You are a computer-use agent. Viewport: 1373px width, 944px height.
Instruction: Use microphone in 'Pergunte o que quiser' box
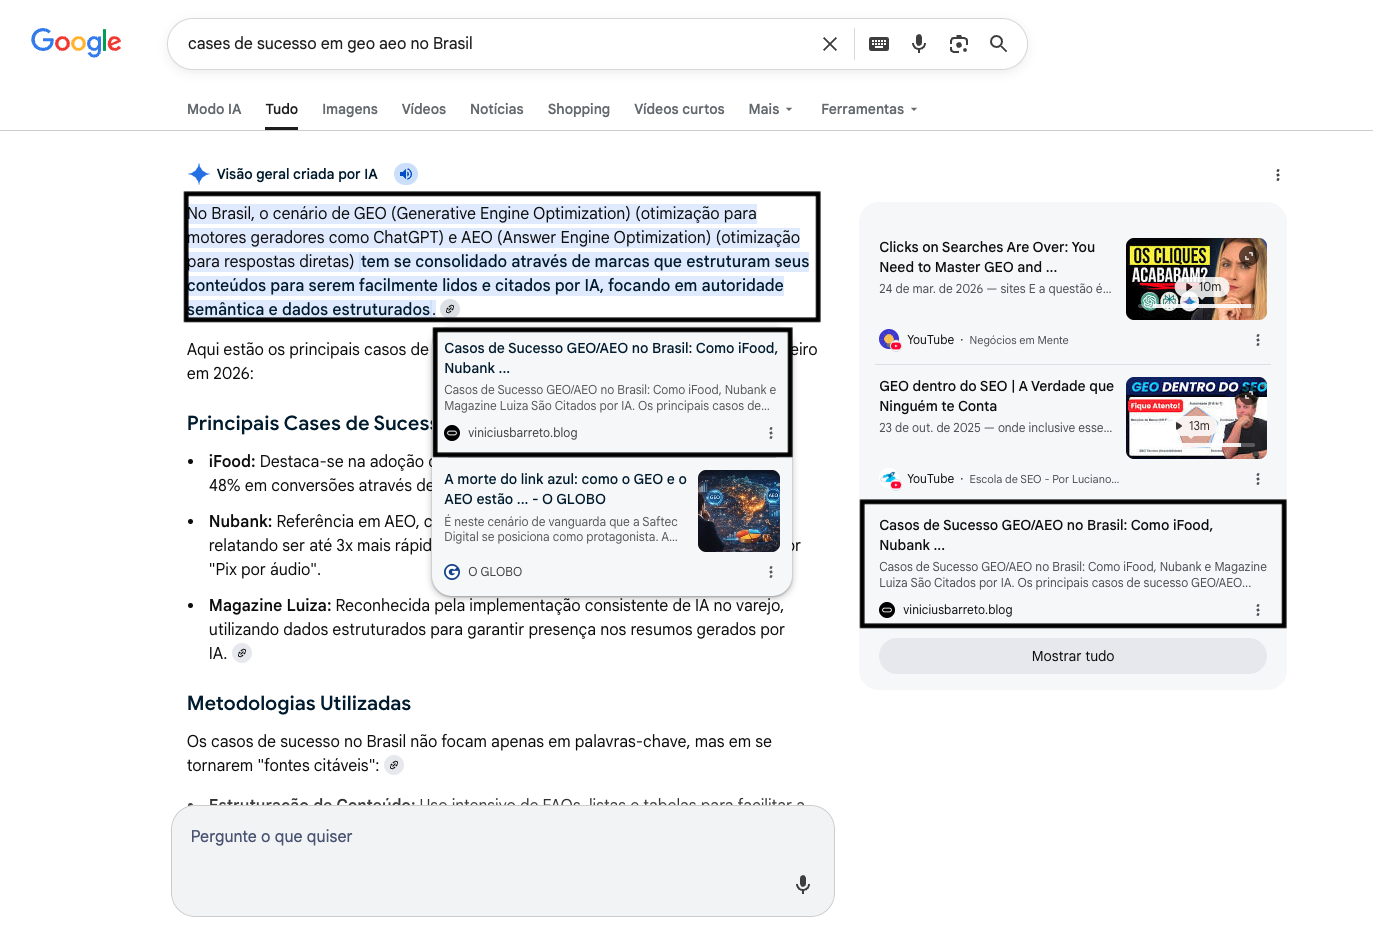coord(802,884)
